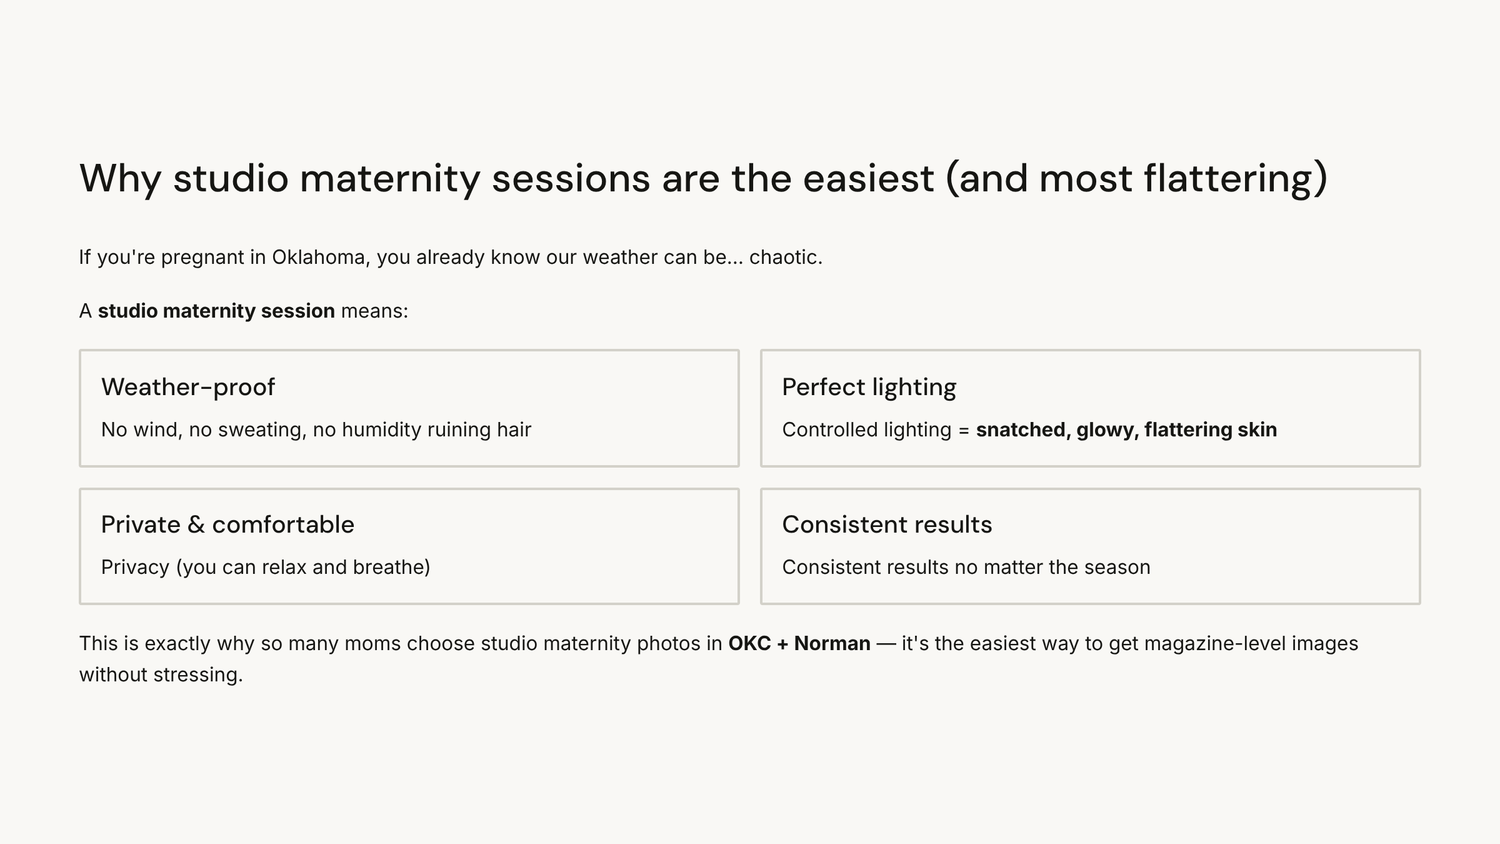Click the sentence about Oklahoma weather being chaotic
The width and height of the screenshot is (1500, 844).
(451, 257)
